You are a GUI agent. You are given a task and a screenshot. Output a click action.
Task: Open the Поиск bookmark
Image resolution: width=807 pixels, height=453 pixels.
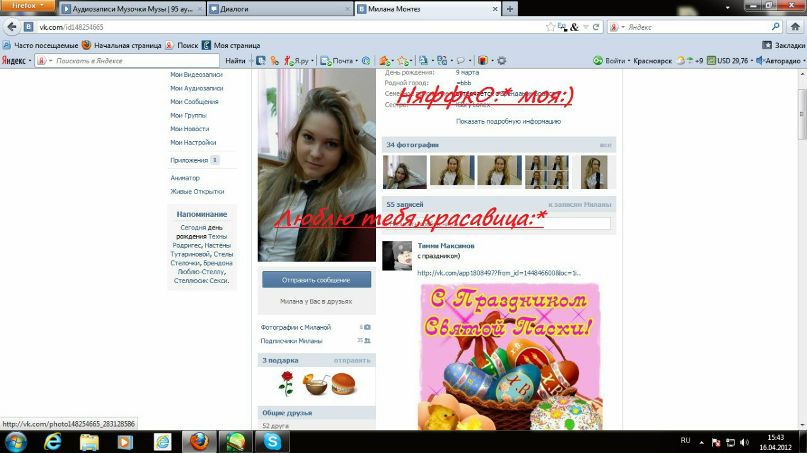pyautogui.click(x=182, y=45)
